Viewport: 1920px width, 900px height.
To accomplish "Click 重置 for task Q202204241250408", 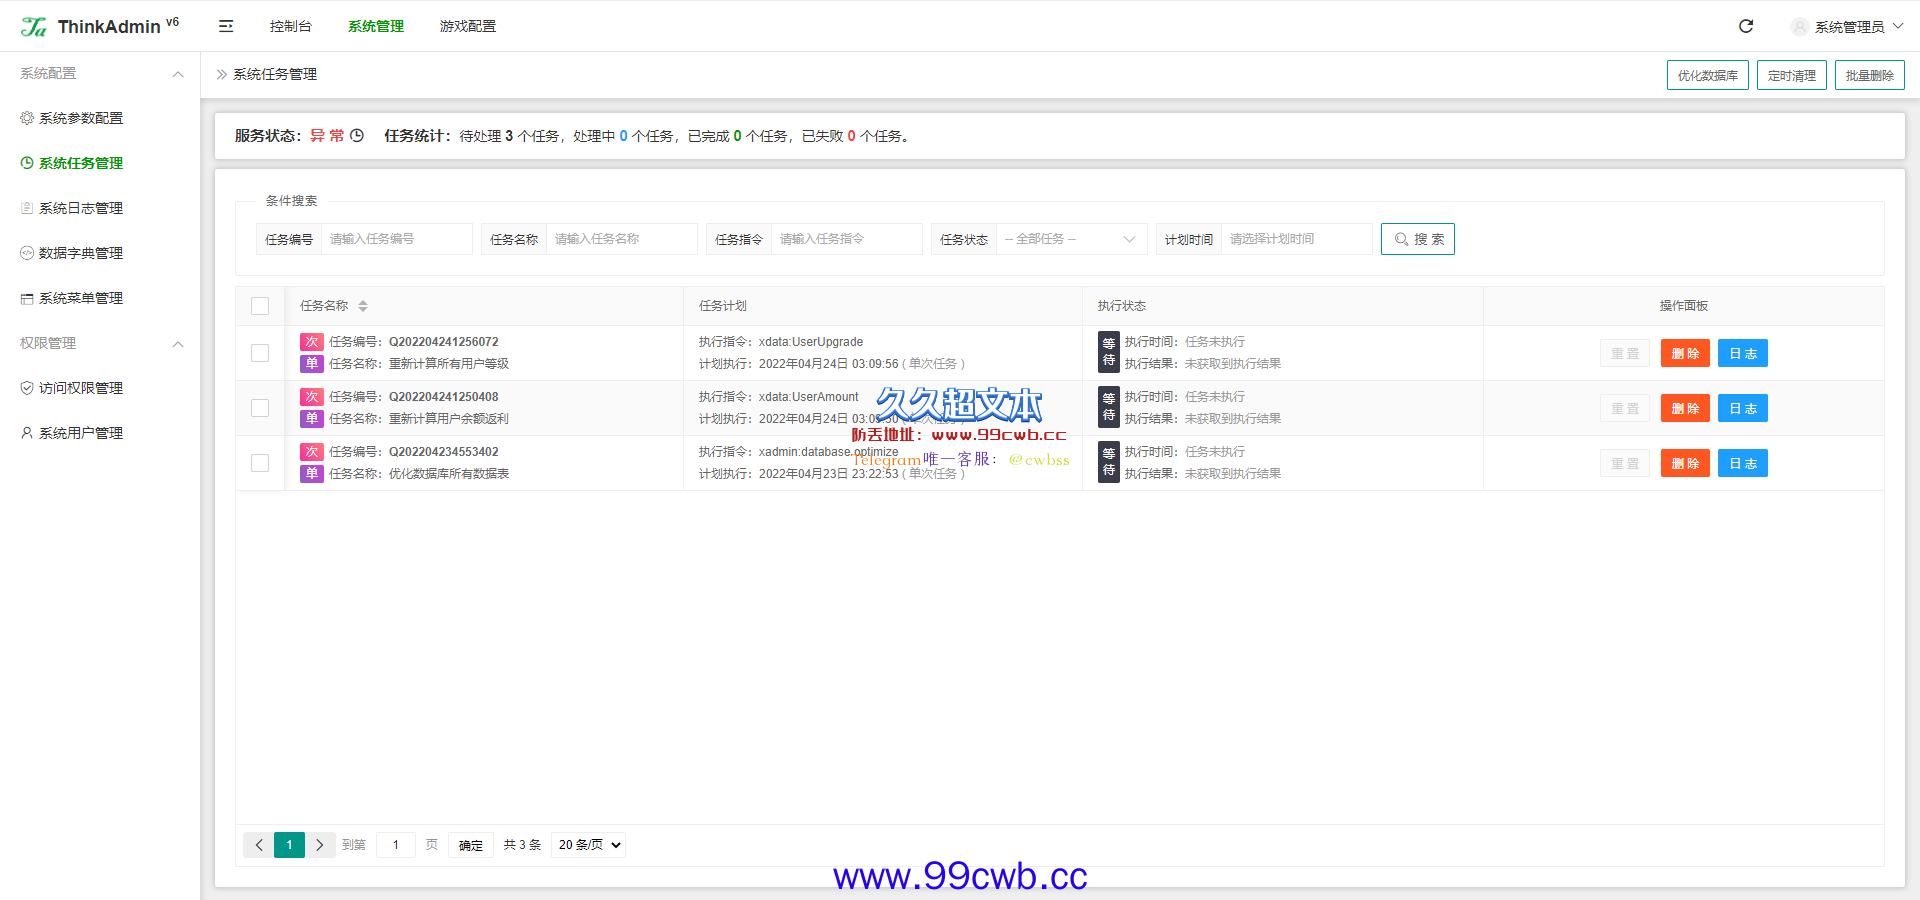I will [x=1625, y=408].
